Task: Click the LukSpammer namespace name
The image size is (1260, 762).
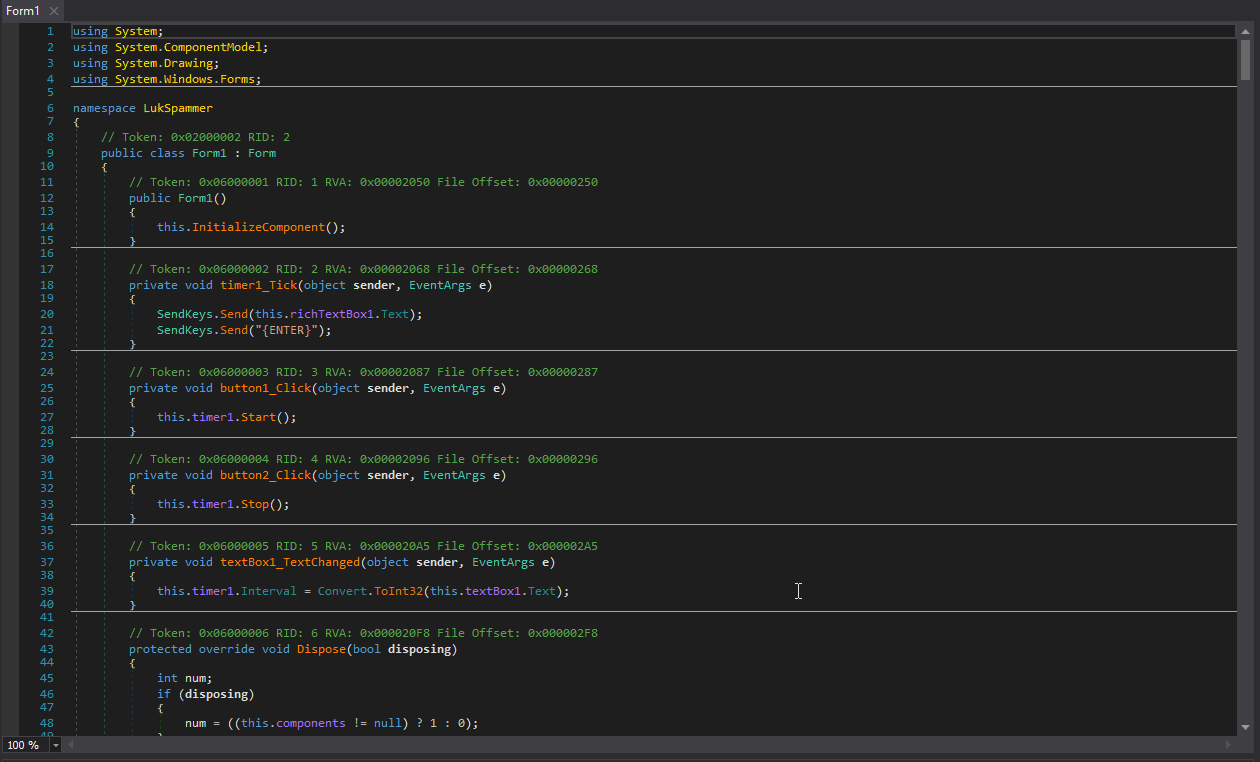Action: click(x=178, y=108)
